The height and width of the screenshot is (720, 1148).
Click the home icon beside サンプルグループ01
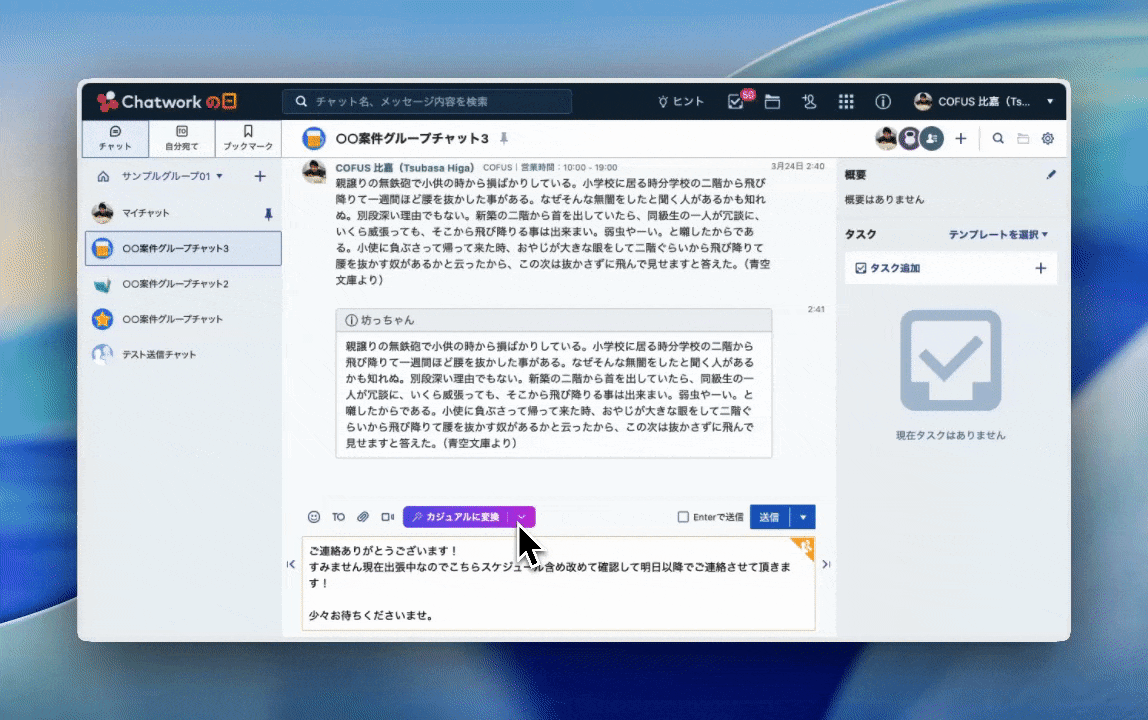103,176
